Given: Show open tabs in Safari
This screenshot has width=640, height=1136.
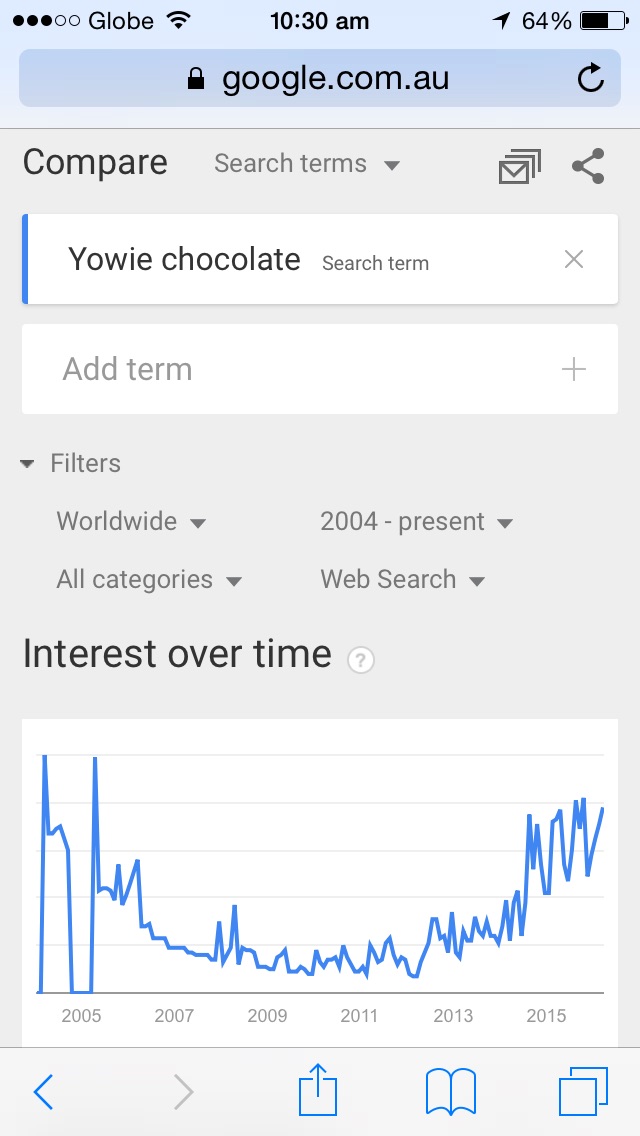Looking at the screenshot, I should [583, 1091].
